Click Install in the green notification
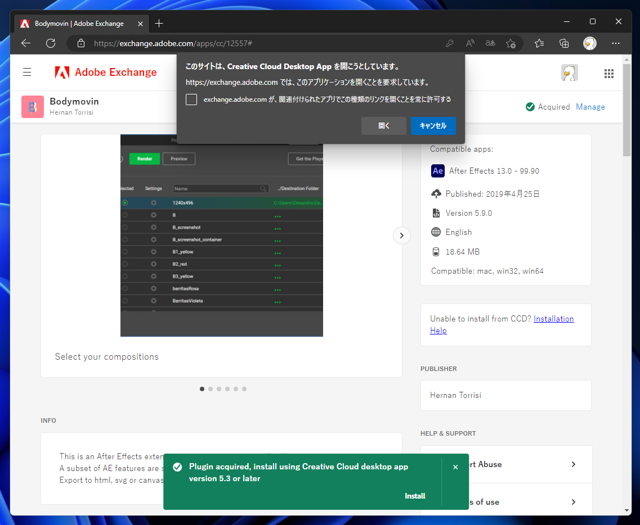Screen dimensions: 640x525 [x=415, y=496]
